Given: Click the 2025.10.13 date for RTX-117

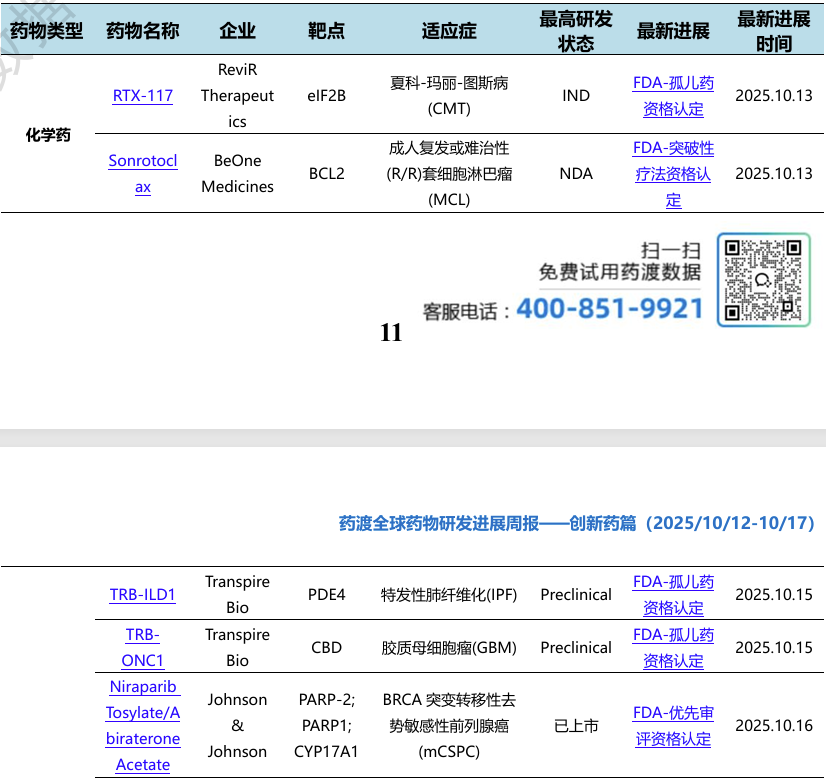Looking at the screenshot, I should tap(774, 96).
